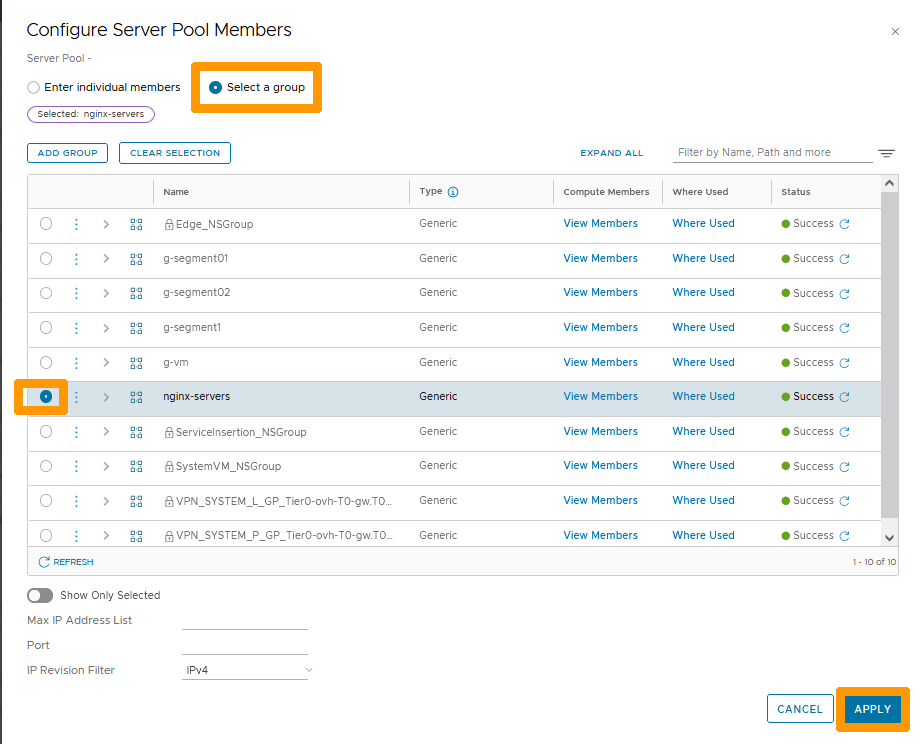Refresh status of Edge_NSGroup row
924x744 pixels.
point(845,224)
